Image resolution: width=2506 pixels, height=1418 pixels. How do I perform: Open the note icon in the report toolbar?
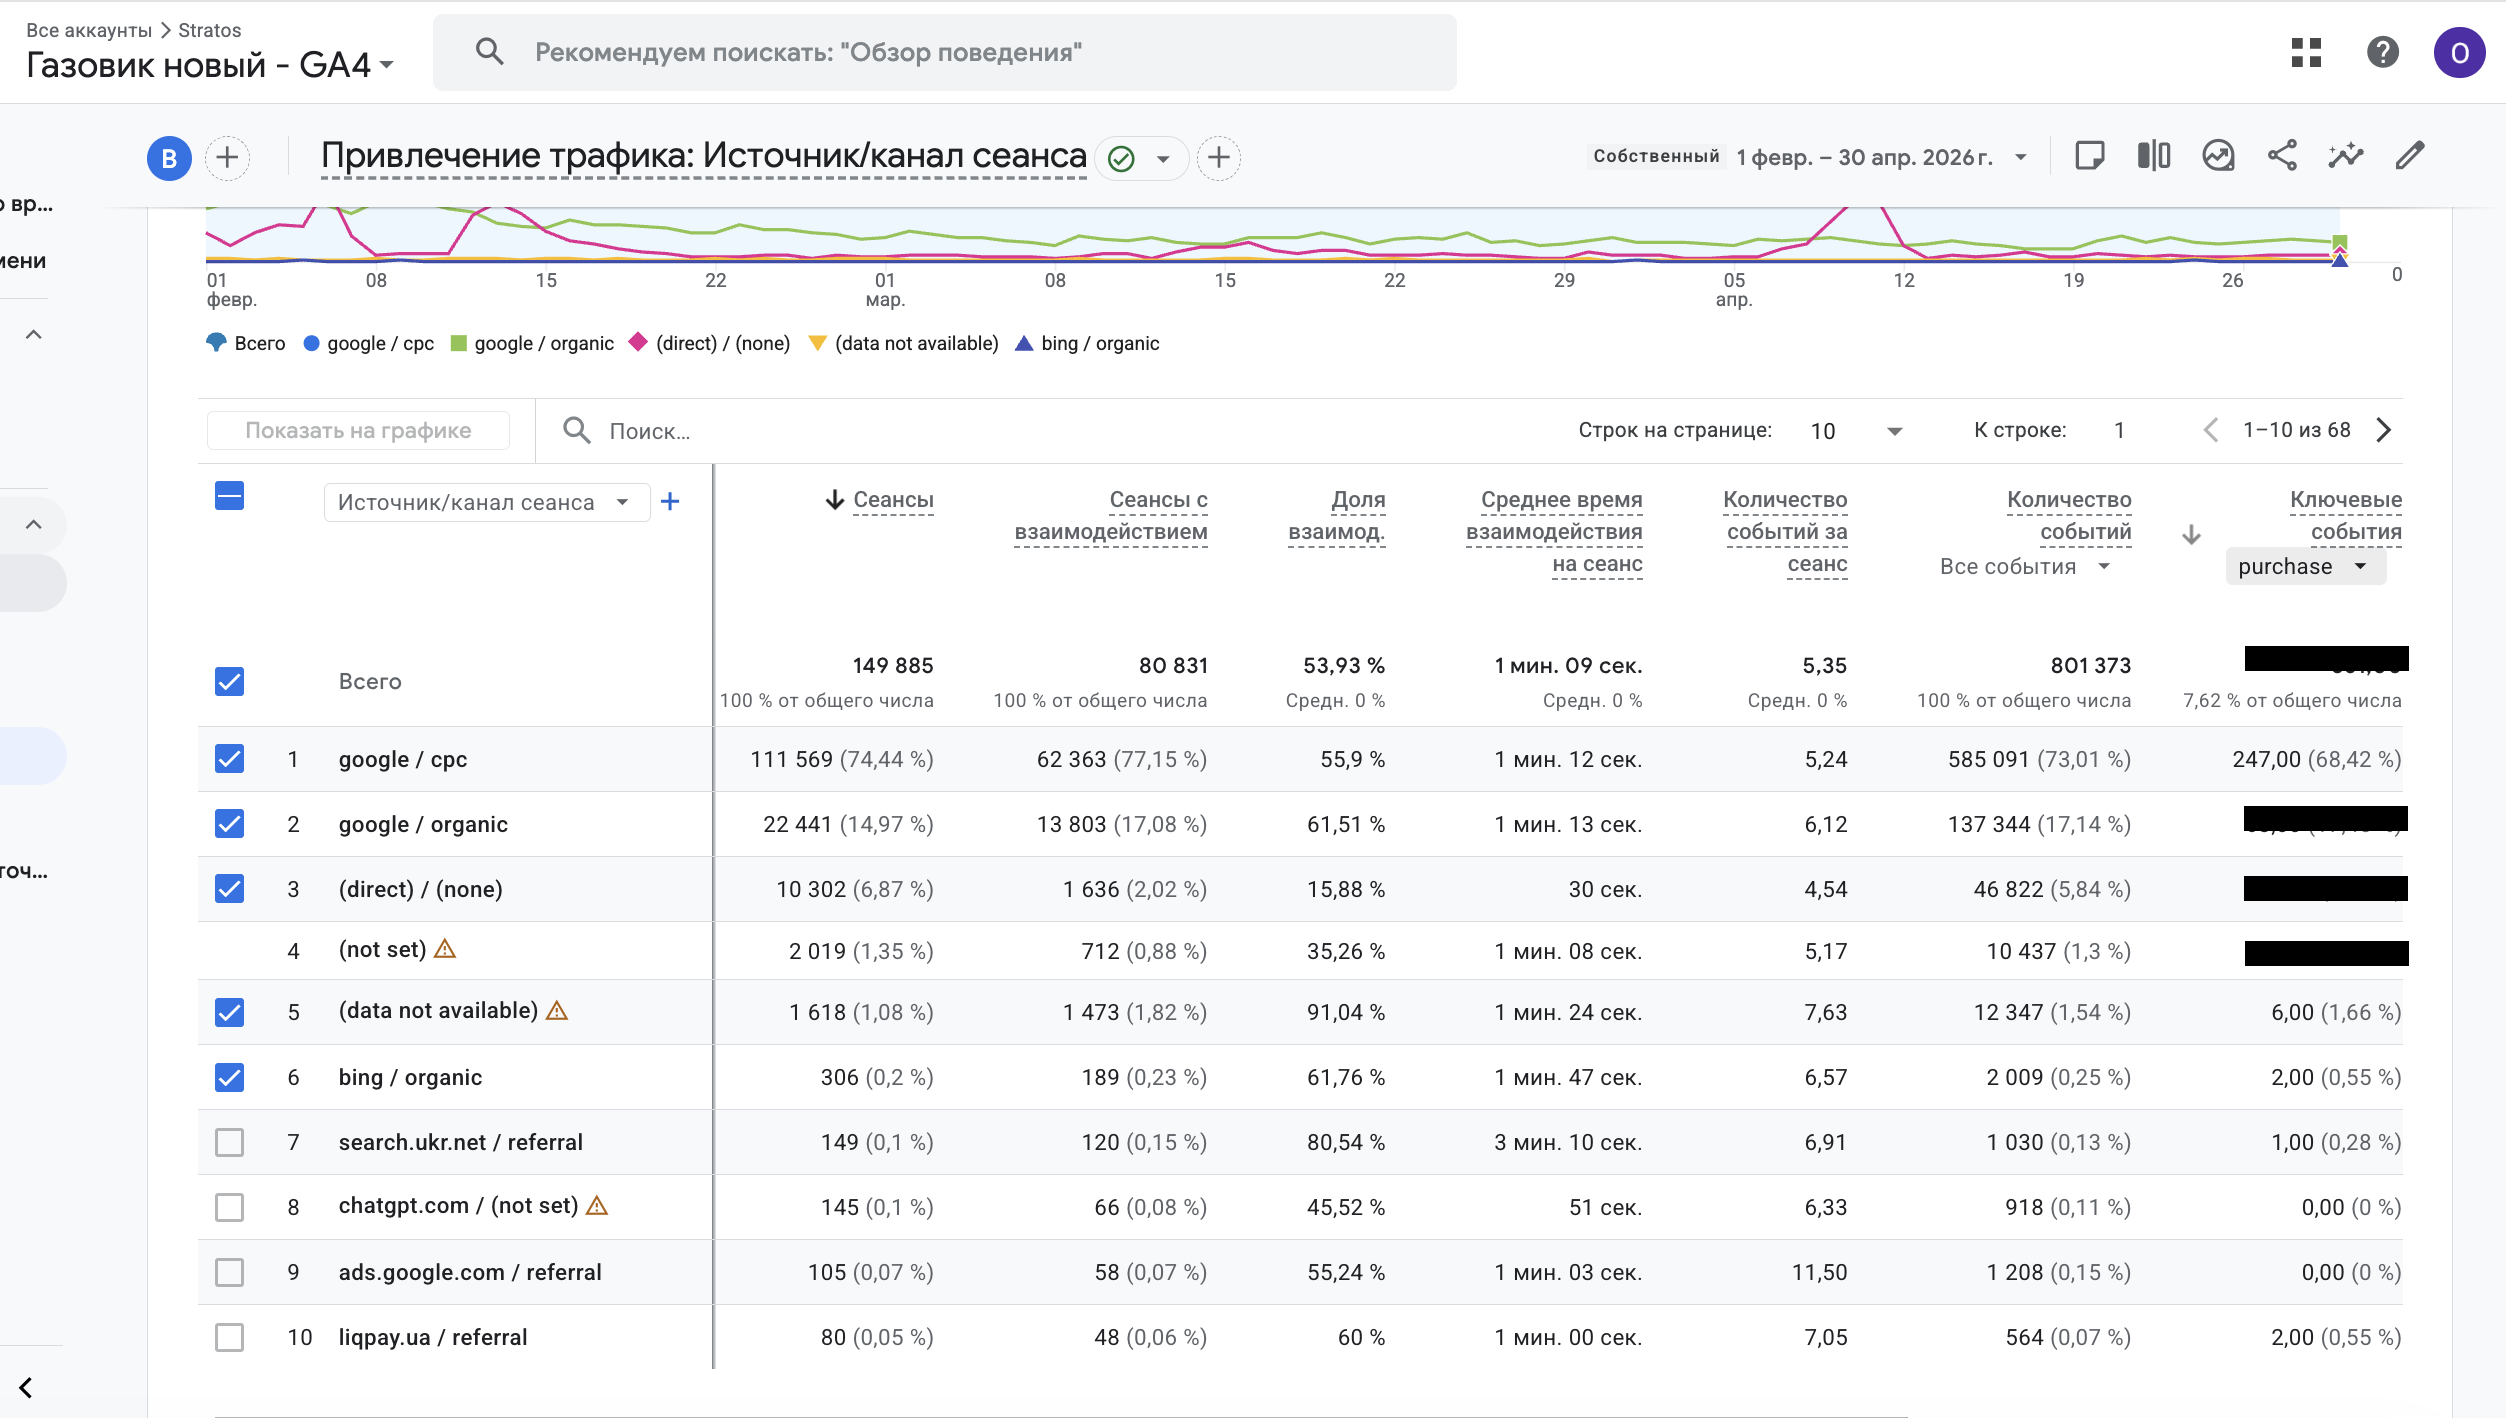pyautogui.click(x=2090, y=156)
